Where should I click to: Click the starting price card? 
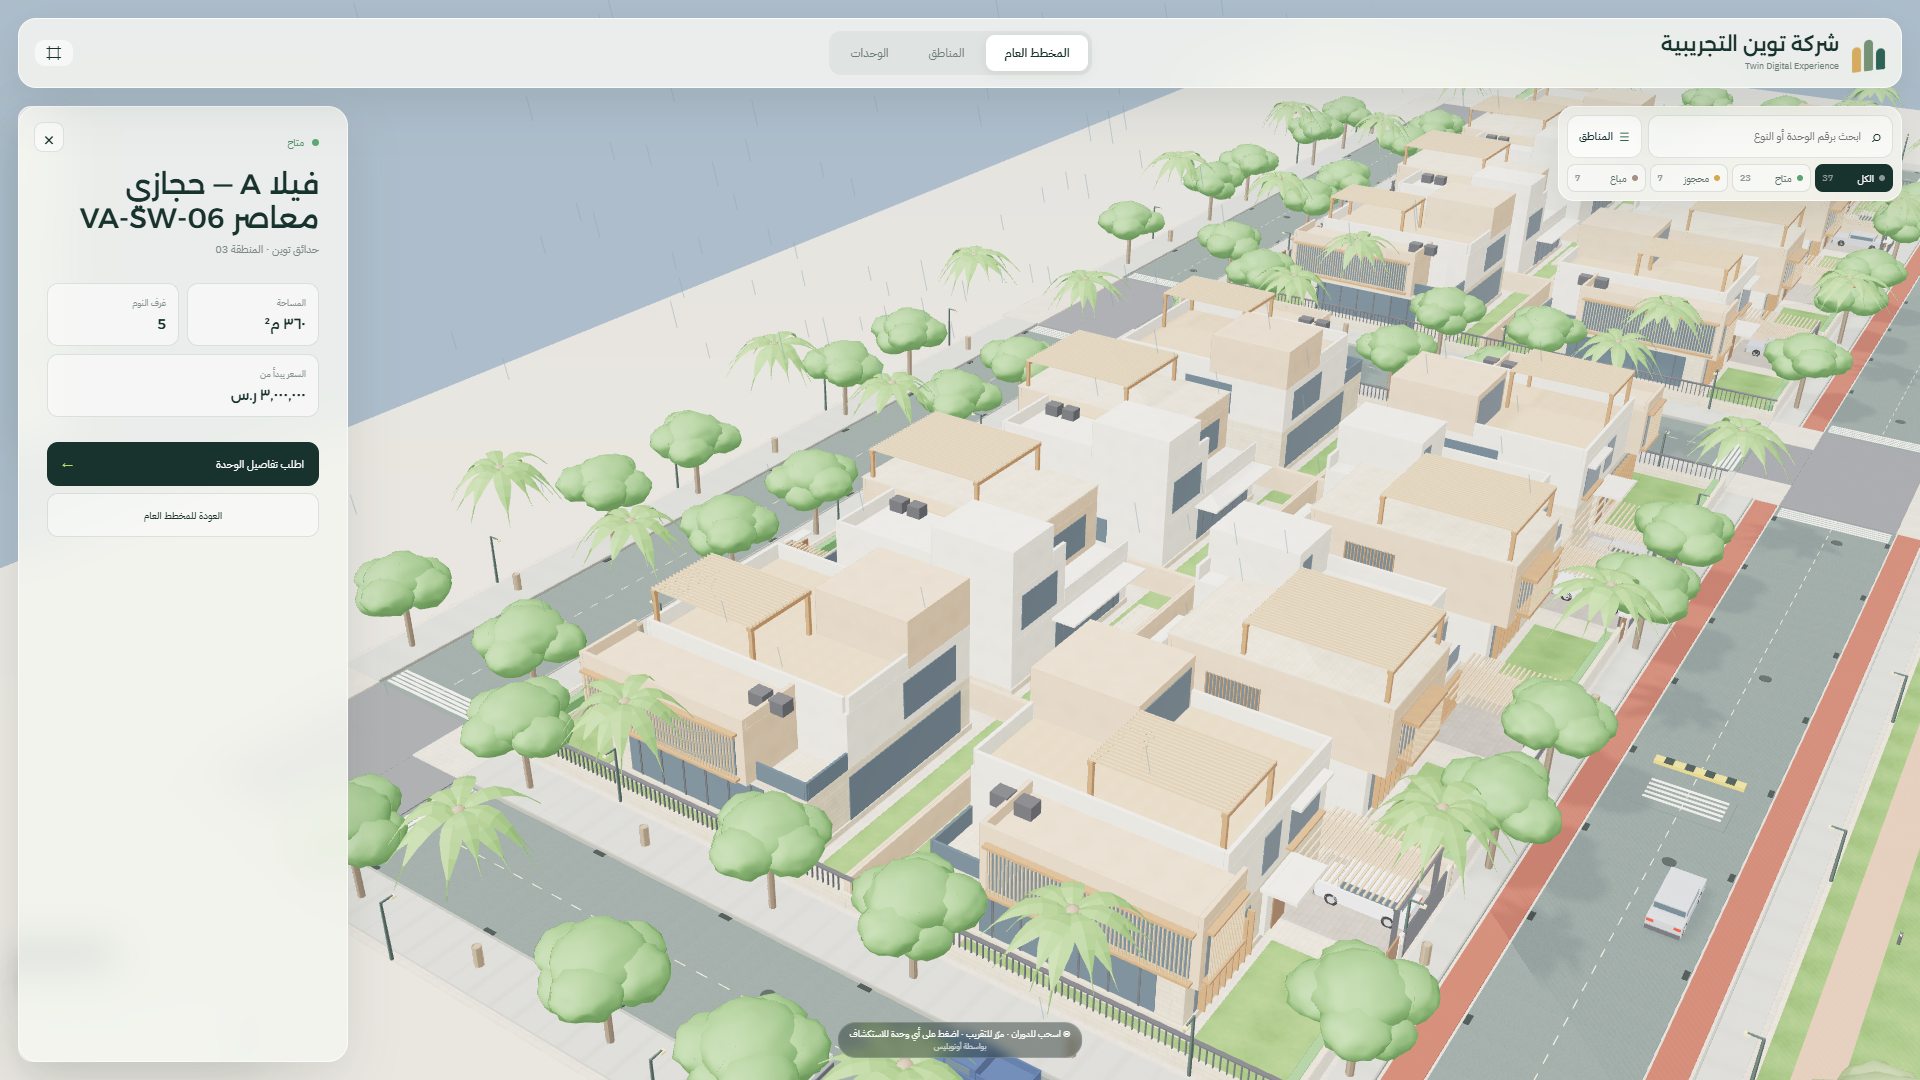click(x=183, y=386)
